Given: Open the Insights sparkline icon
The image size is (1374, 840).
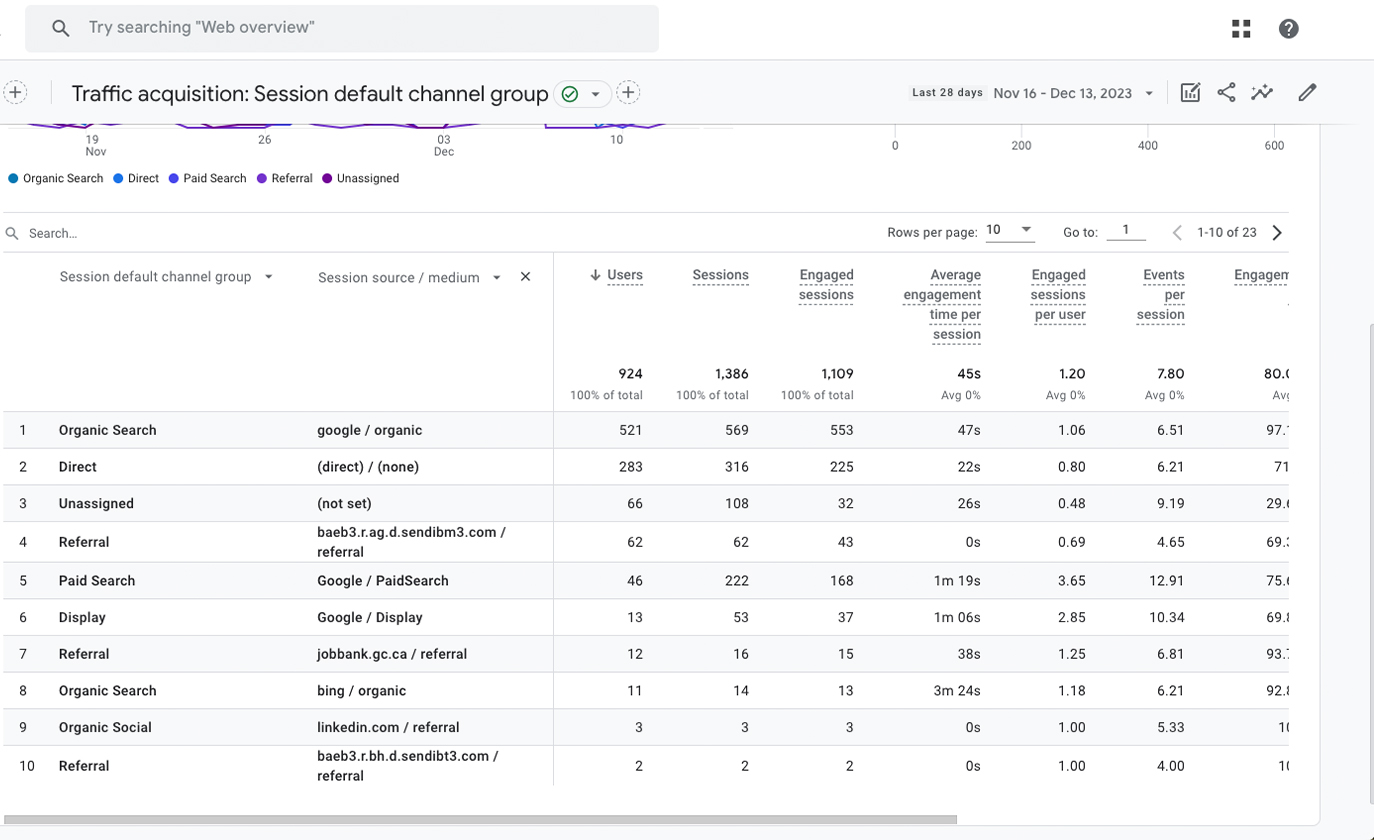Looking at the screenshot, I should click(1262, 93).
